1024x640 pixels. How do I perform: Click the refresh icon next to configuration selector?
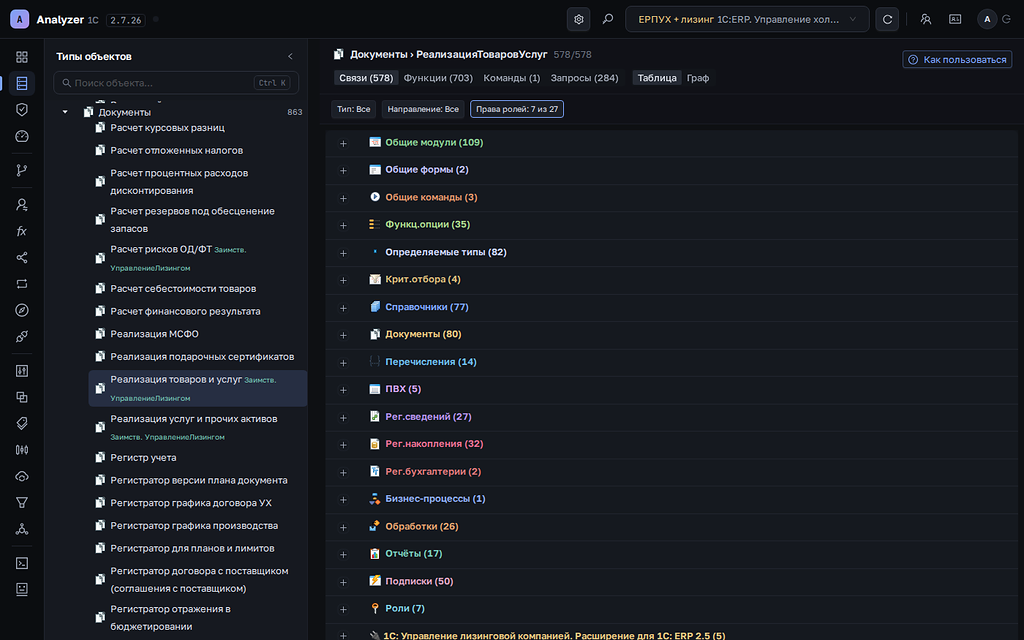point(887,20)
